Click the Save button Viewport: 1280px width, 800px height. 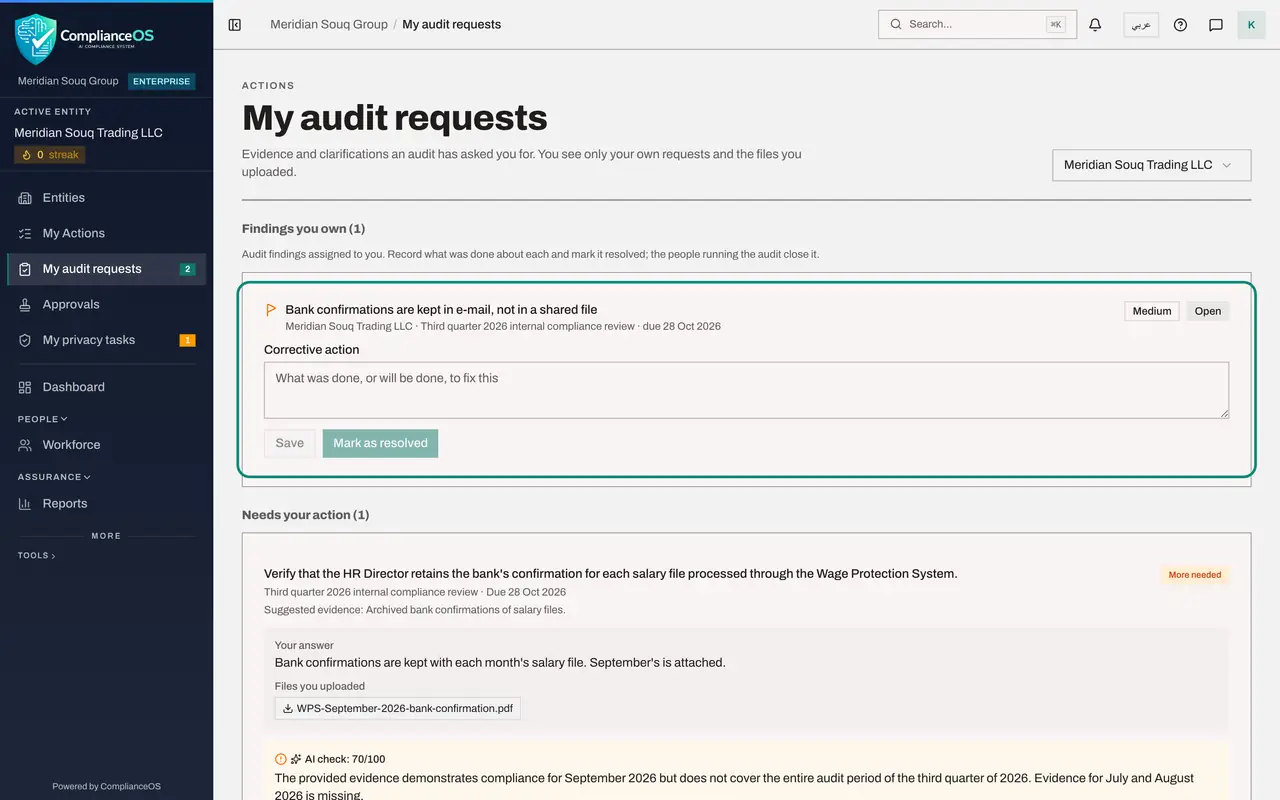coord(290,443)
